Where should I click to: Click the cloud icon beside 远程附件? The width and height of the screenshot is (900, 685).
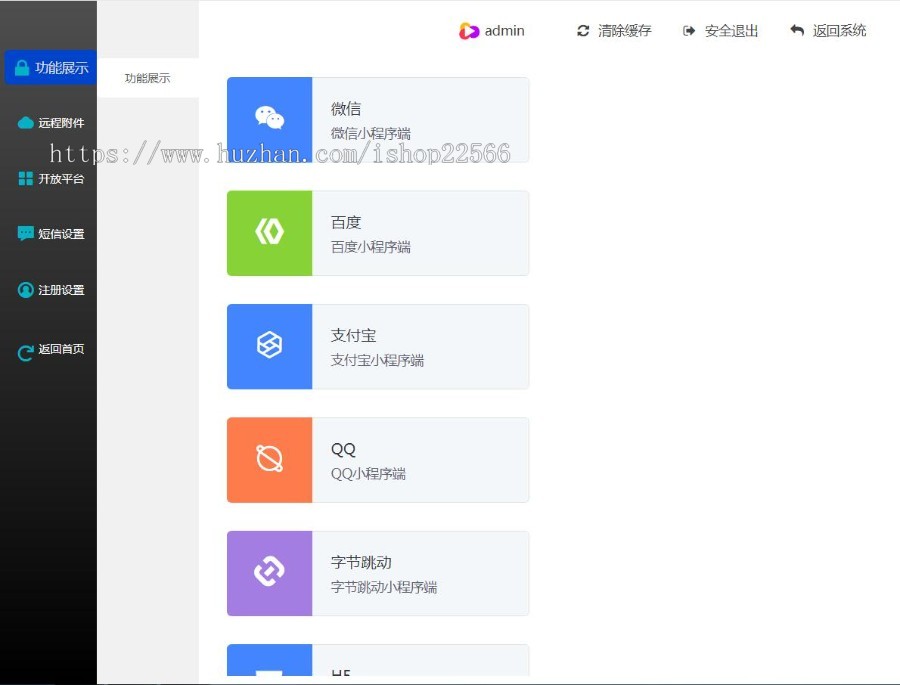(x=25, y=123)
